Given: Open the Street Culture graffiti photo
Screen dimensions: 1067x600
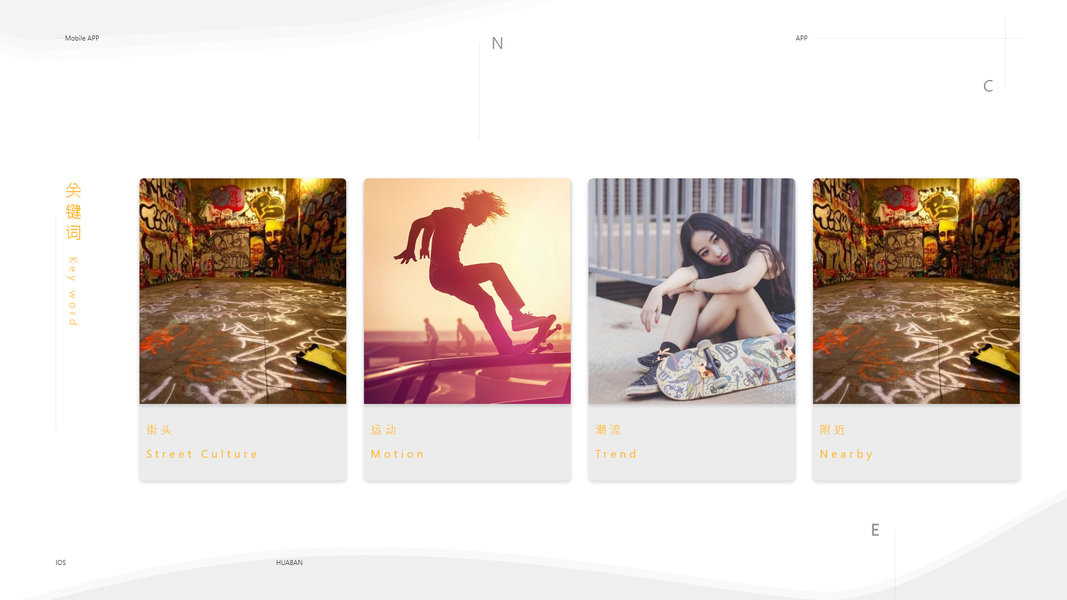Looking at the screenshot, I should 243,291.
